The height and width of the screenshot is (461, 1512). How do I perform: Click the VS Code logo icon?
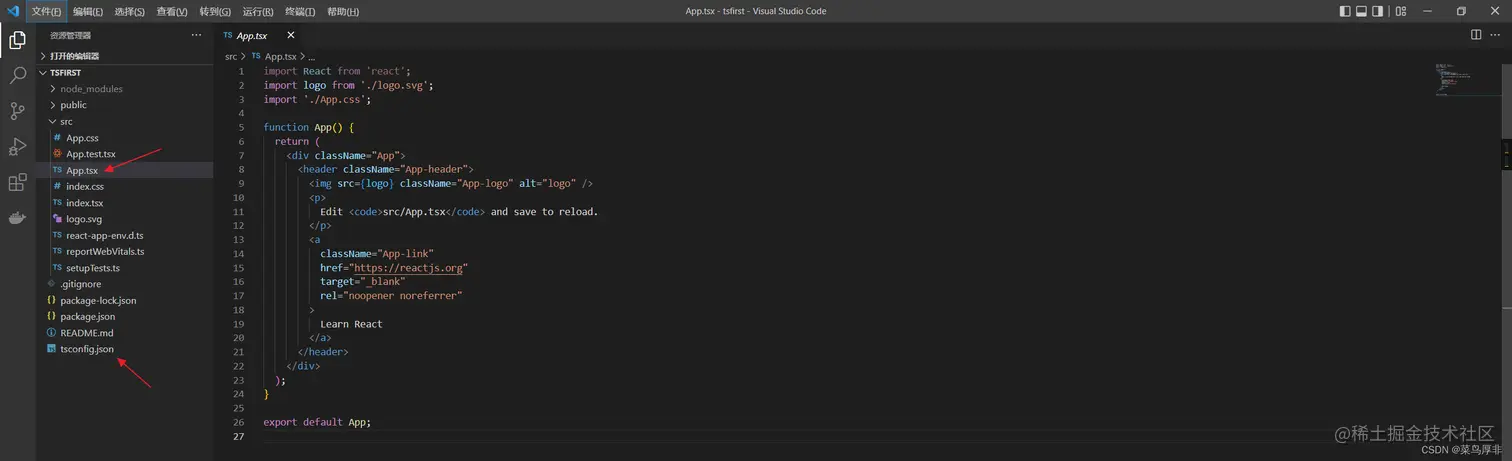coord(13,11)
